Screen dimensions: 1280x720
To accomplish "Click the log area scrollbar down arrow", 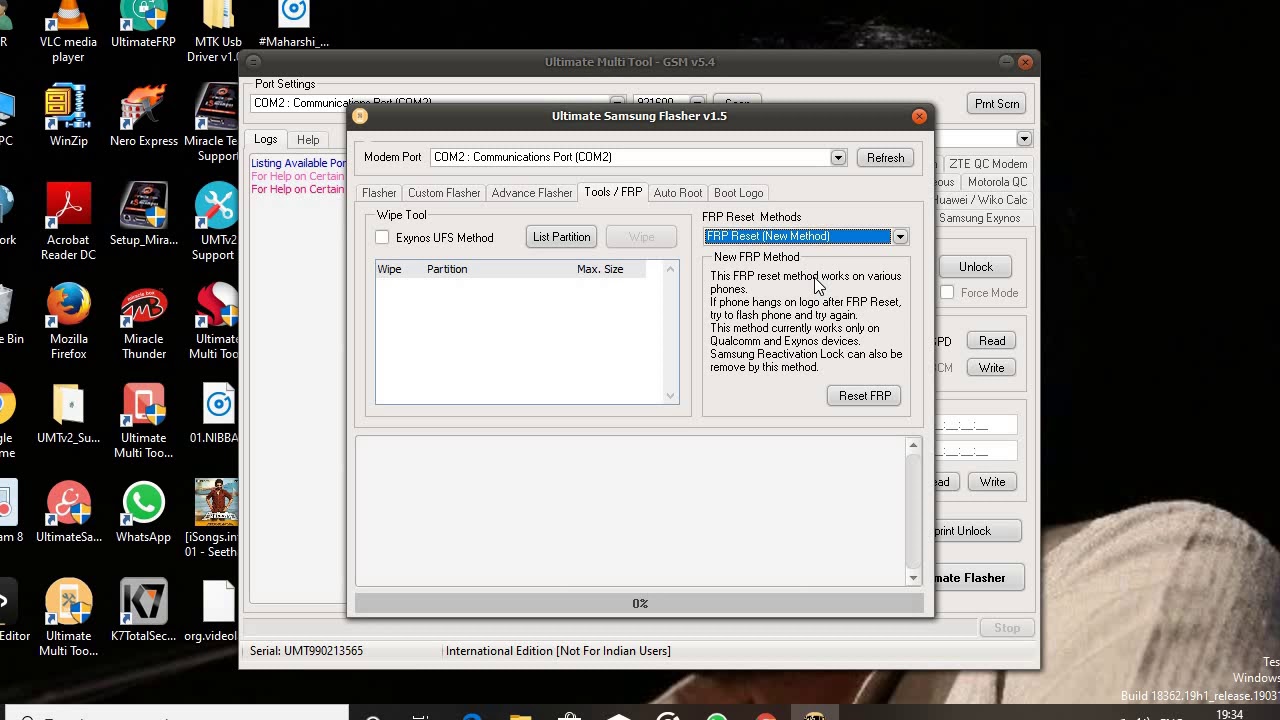I will (x=913, y=578).
